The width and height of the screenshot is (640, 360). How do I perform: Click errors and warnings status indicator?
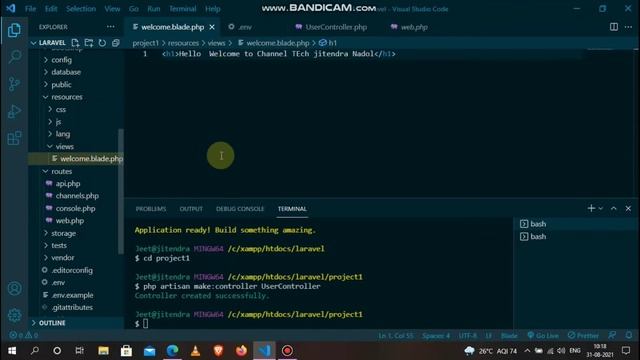(x=24, y=335)
